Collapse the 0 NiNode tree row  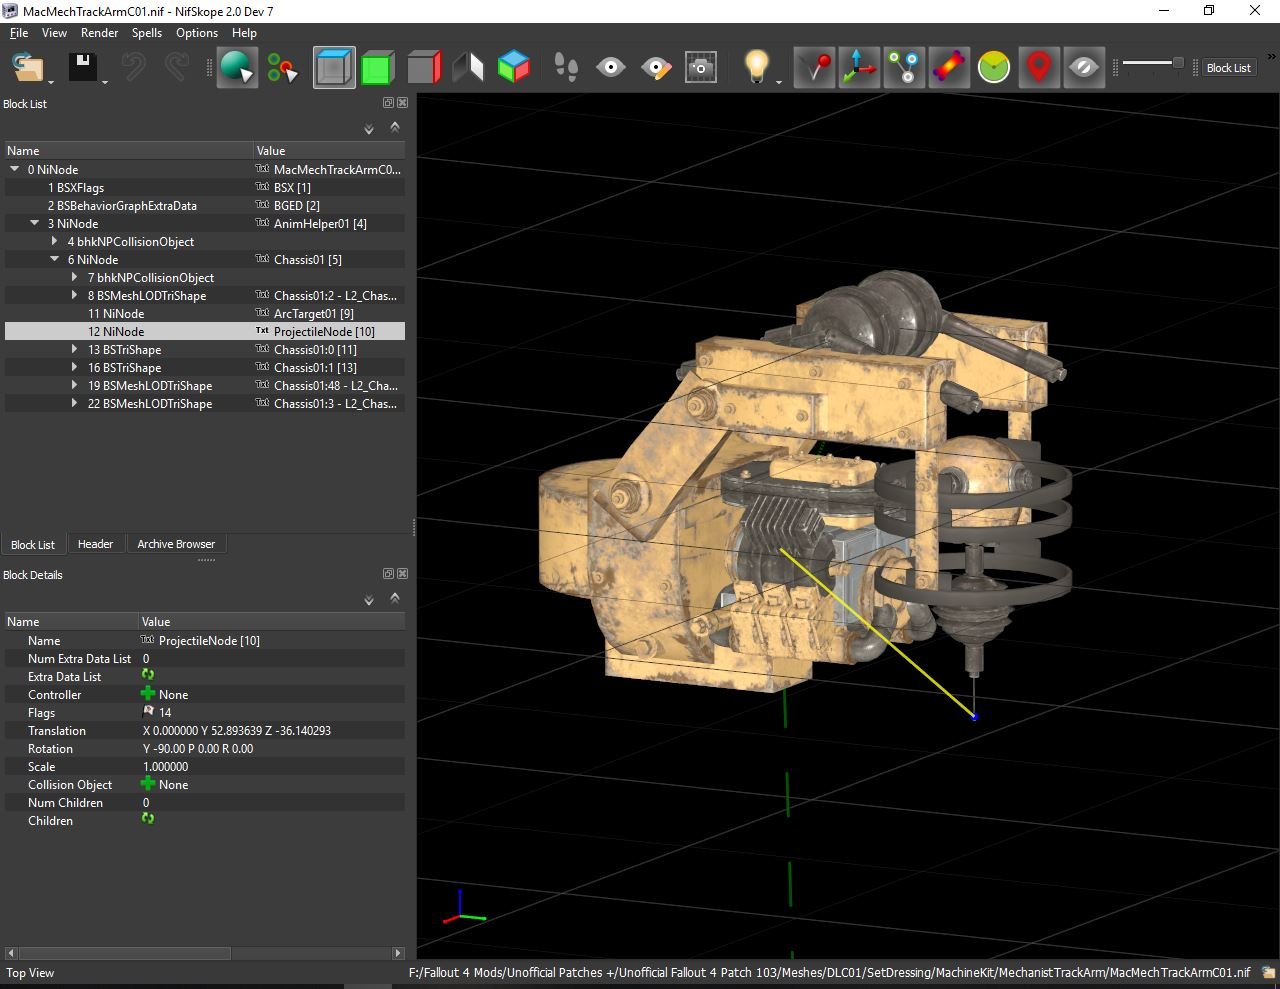tap(15, 169)
